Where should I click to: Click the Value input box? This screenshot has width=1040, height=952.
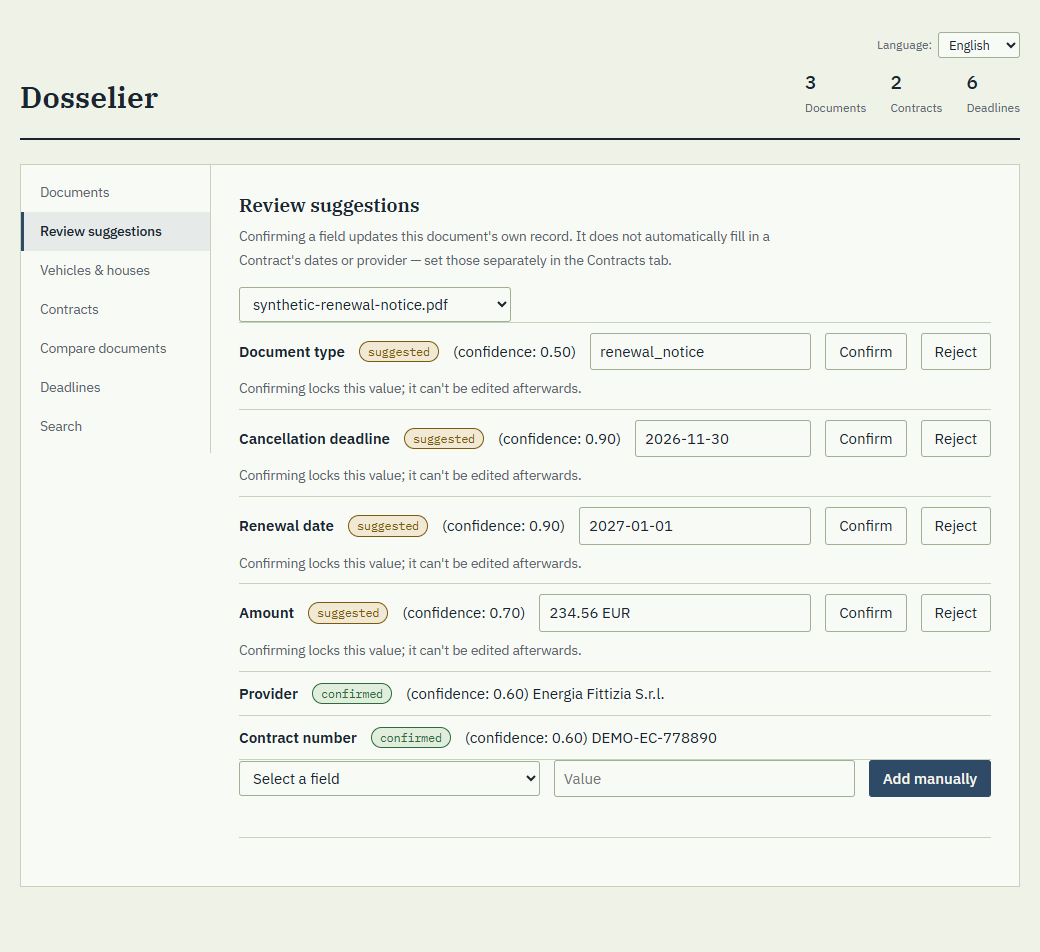[x=704, y=778]
